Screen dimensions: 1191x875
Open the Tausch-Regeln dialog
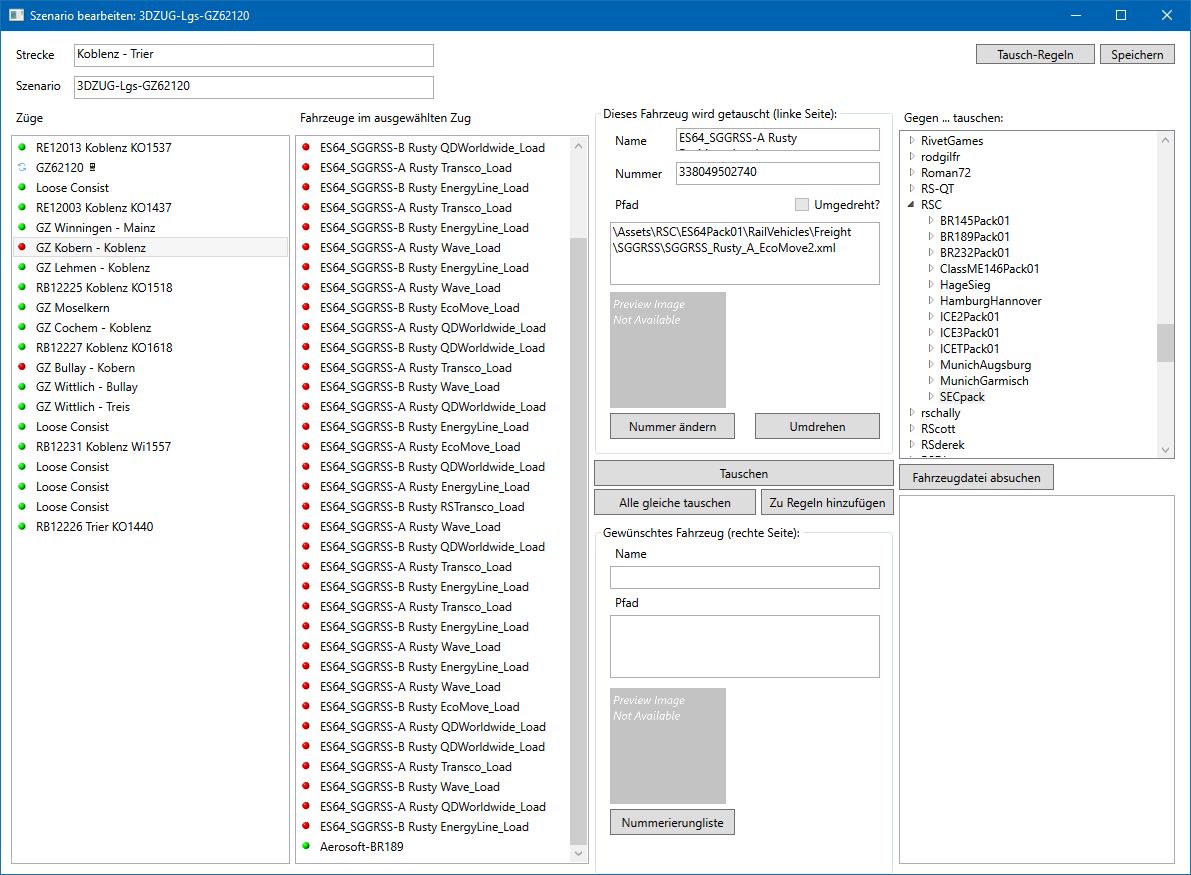[x=1035, y=54]
